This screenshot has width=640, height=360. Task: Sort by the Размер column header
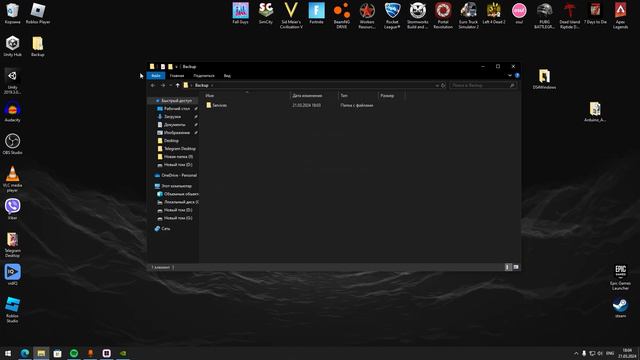[387, 96]
